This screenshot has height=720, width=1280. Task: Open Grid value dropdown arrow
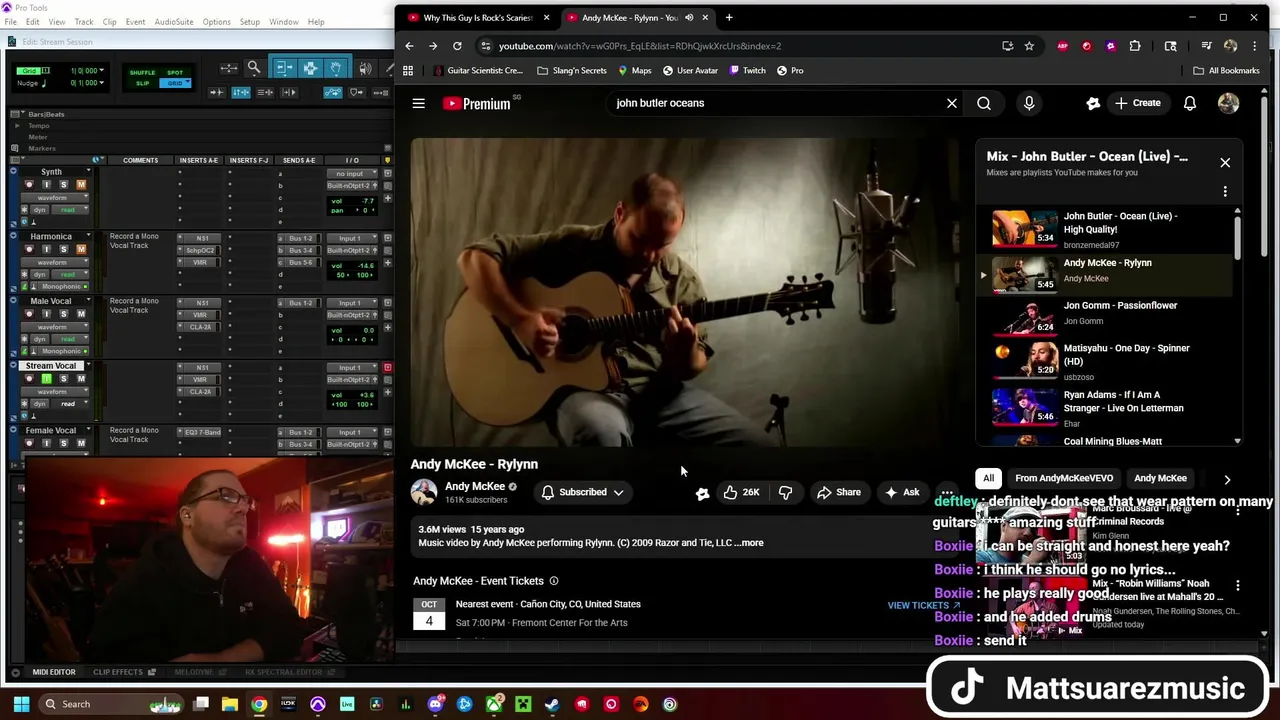[x=102, y=70]
